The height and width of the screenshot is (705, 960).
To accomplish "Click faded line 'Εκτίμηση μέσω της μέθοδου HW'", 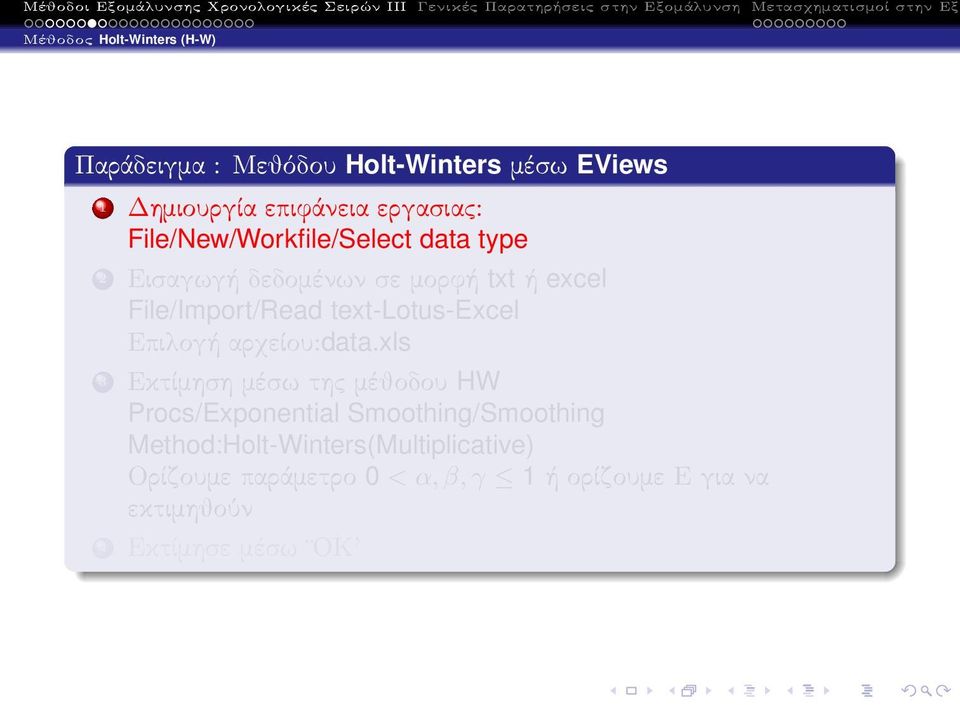I will 314,382.
